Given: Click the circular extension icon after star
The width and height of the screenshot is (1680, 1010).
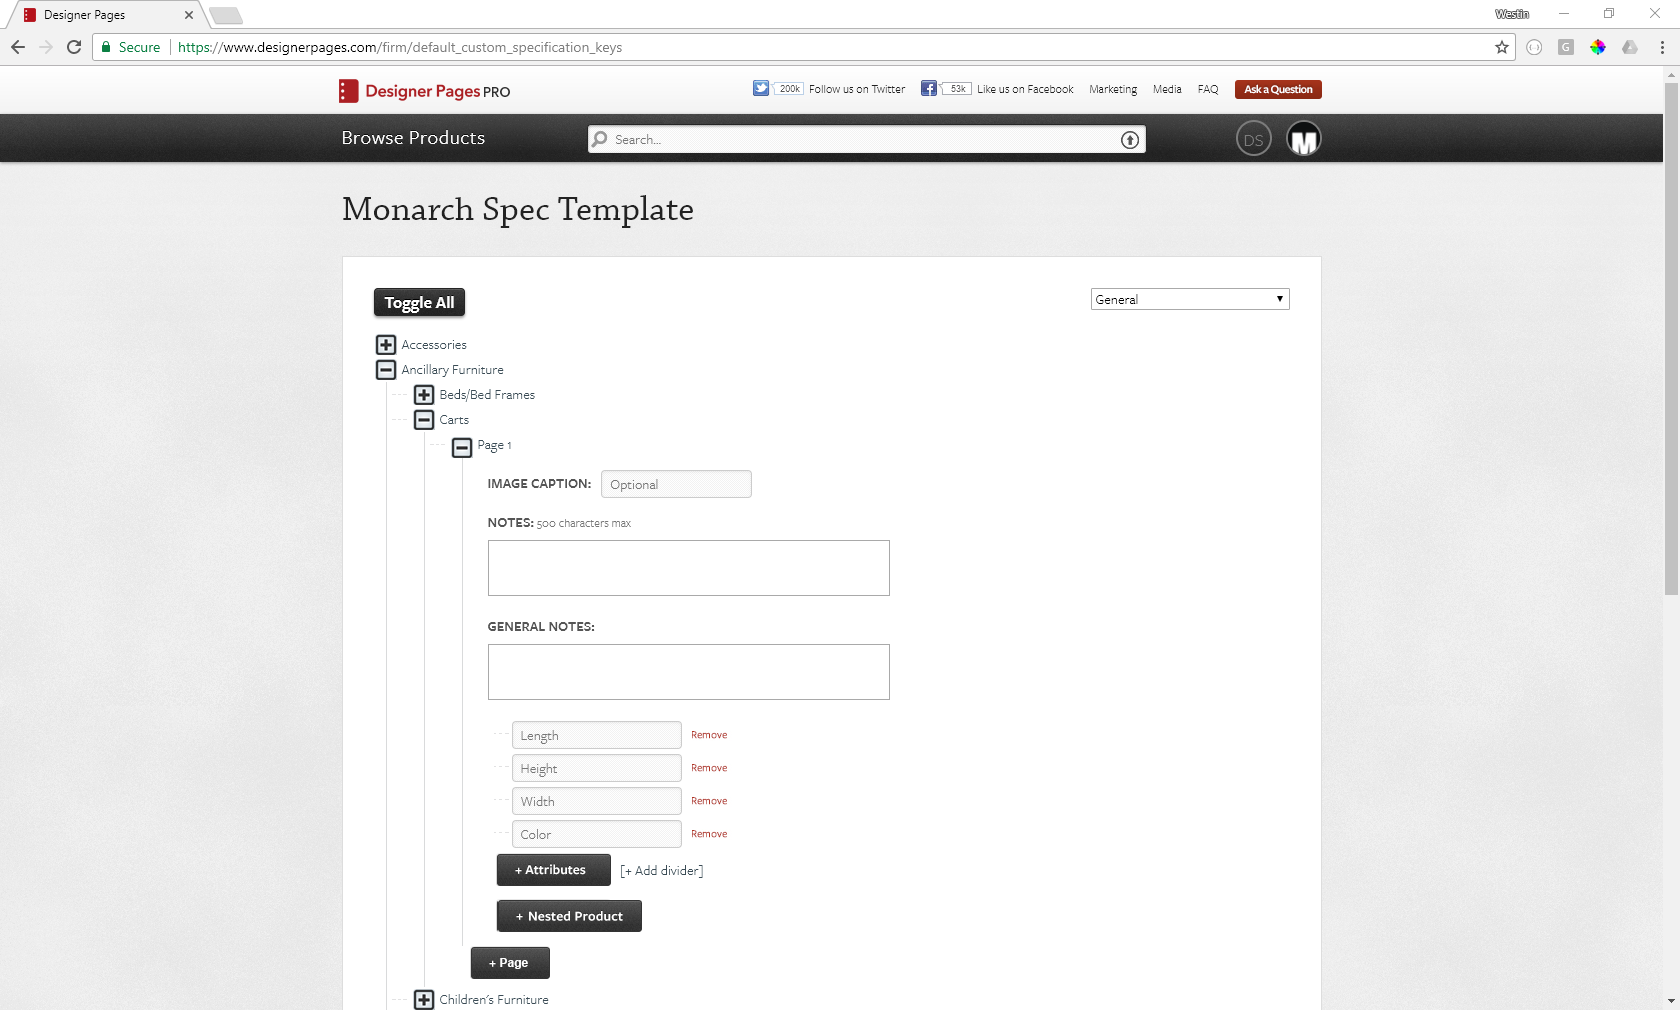Looking at the screenshot, I should [x=1534, y=47].
